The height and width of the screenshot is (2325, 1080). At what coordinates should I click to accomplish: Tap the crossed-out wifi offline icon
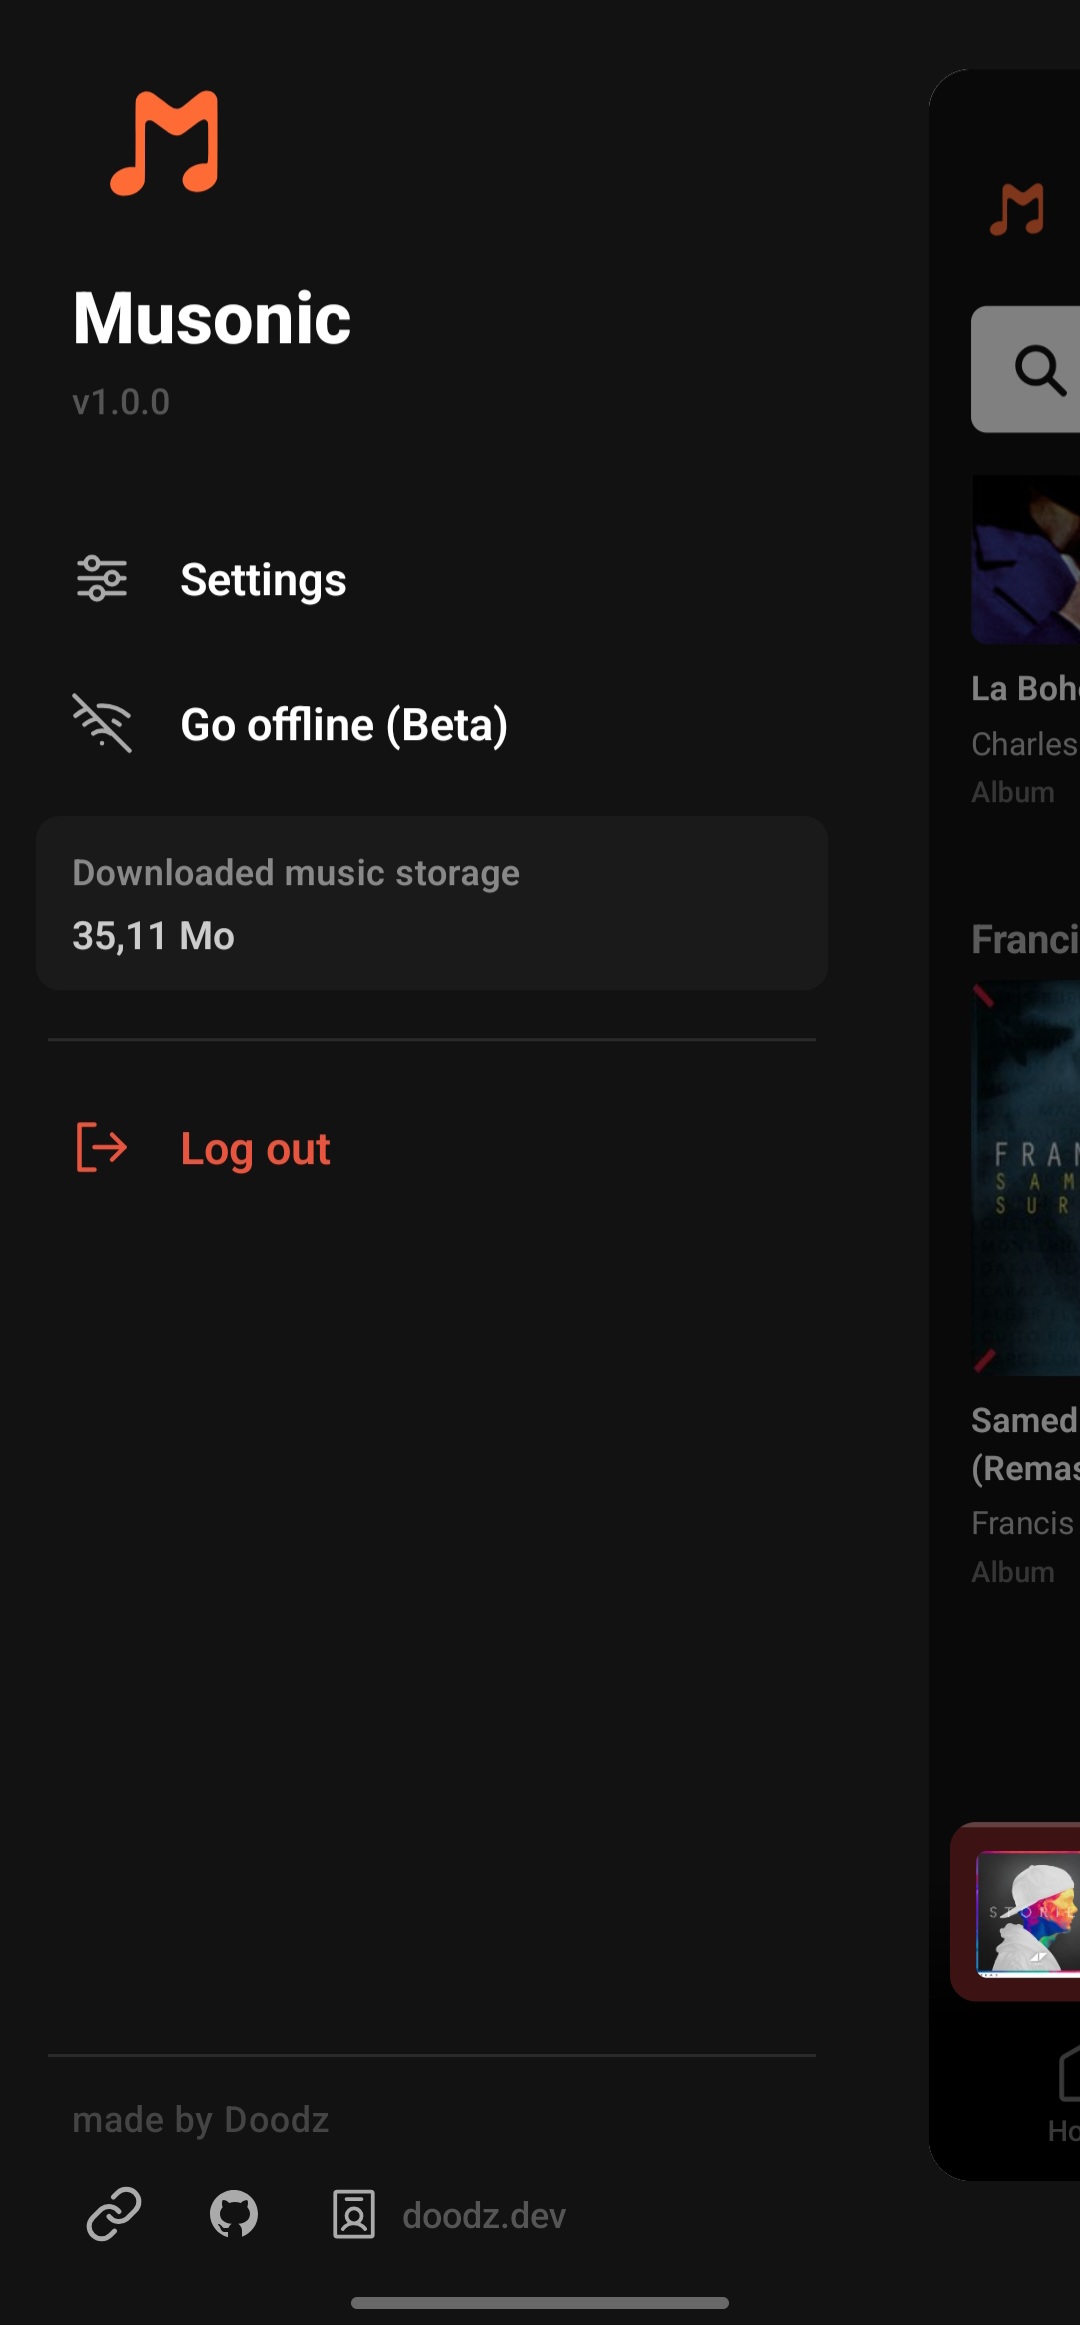pos(102,723)
